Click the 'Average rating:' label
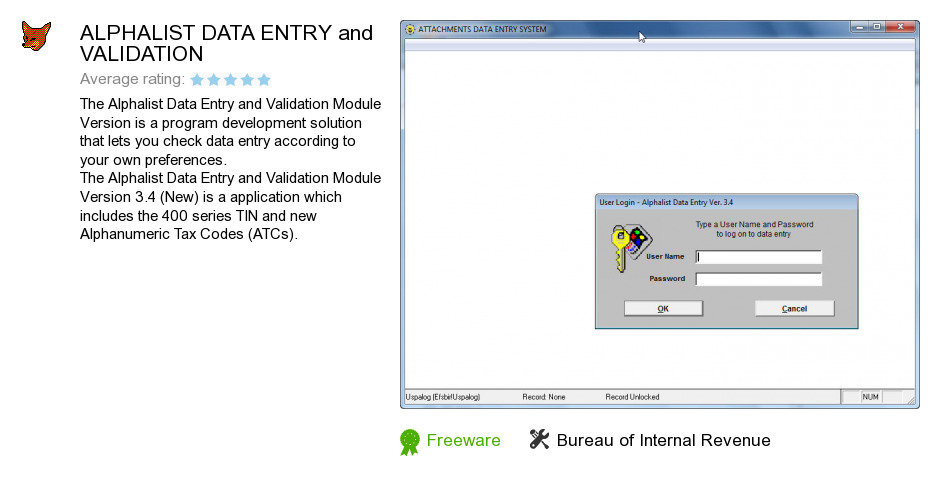The height and width of the screenshot is (486, 940). (x=132, y=79)
